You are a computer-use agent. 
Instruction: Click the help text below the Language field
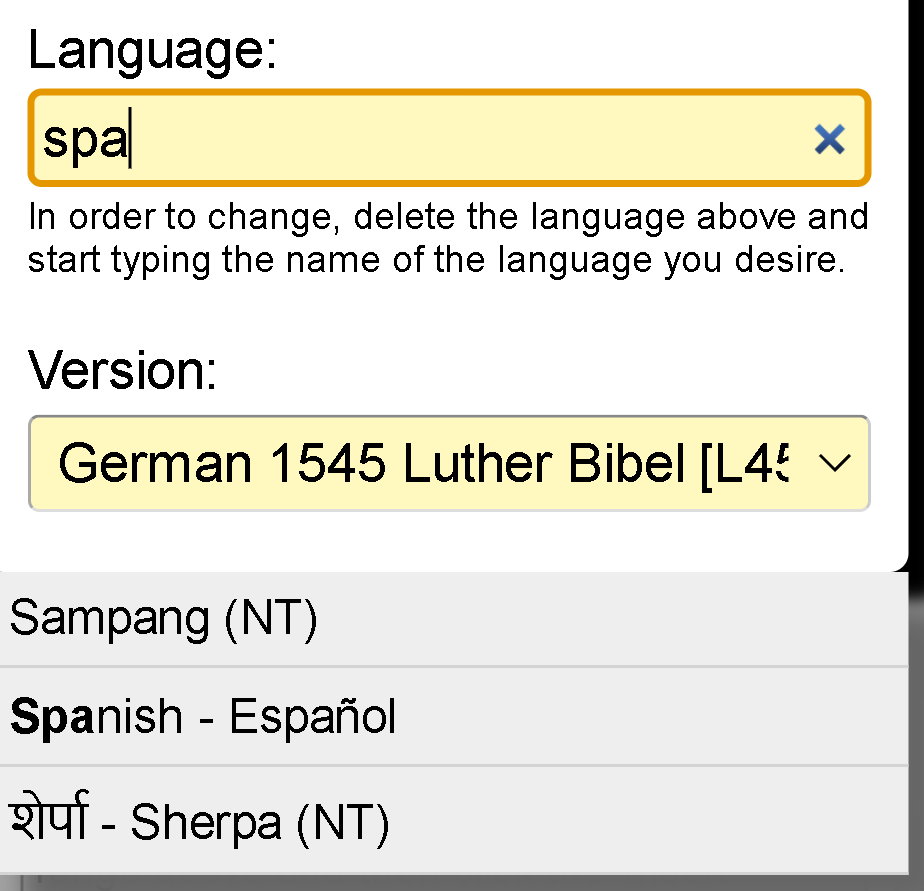coord(448,238)
